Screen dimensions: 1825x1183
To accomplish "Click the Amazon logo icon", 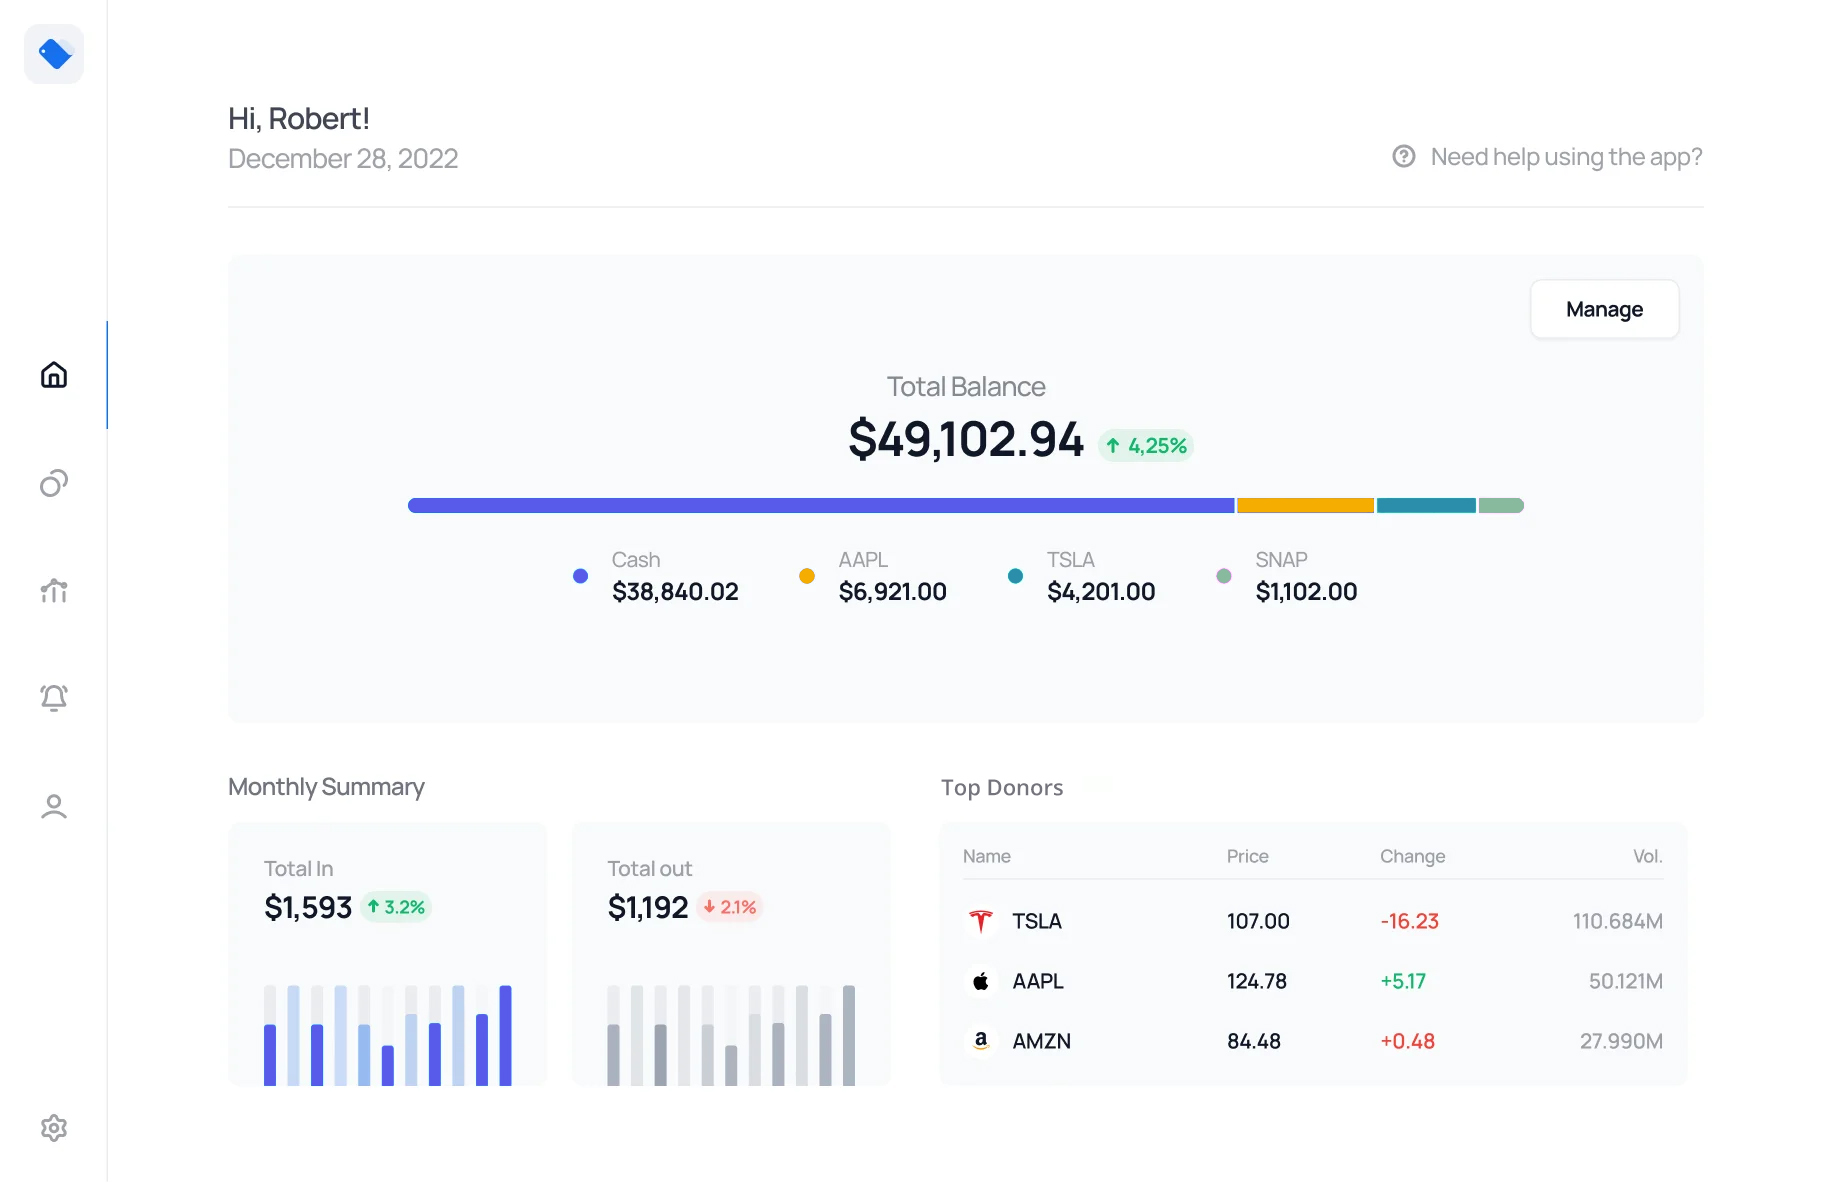I will (x=981, y=1041).
